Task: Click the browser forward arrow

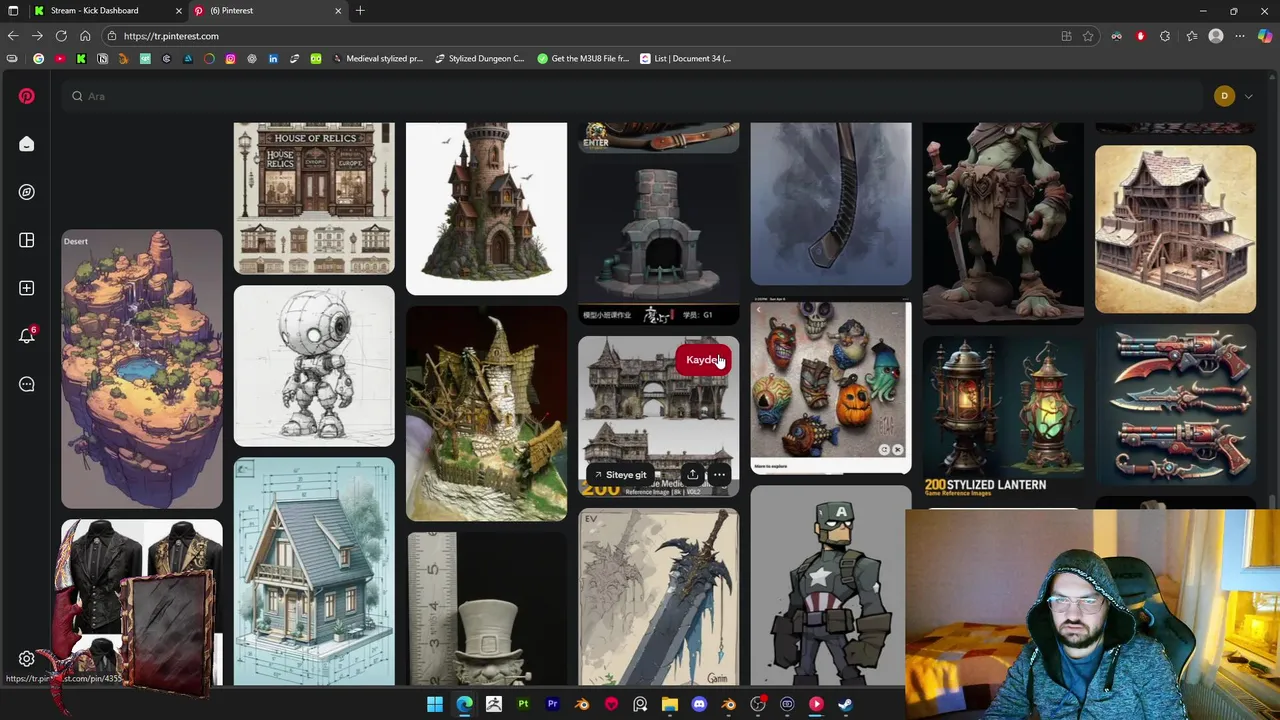Action: (37, 36)
